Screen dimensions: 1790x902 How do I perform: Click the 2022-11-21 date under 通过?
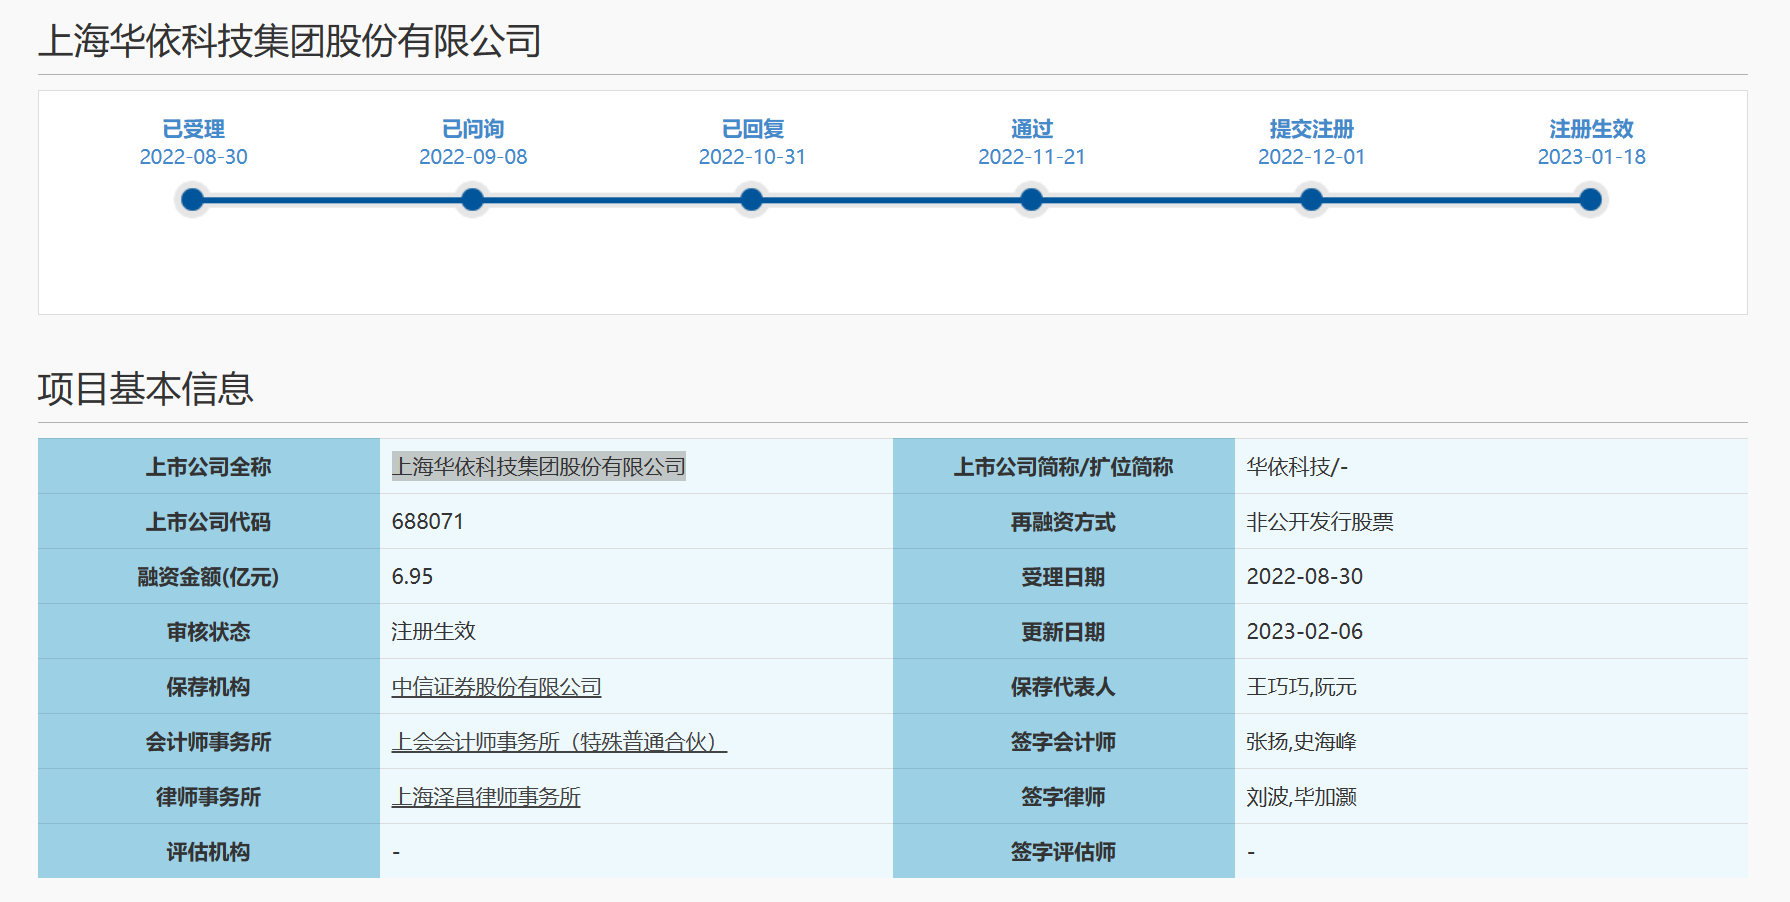pos(1032,157)
